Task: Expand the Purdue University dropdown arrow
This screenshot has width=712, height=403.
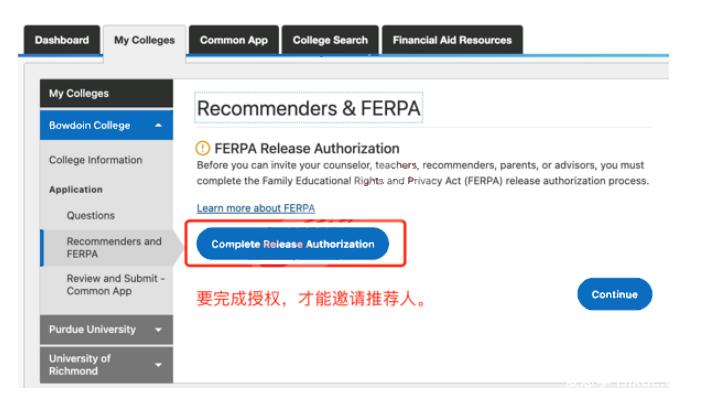Action: 158,330
